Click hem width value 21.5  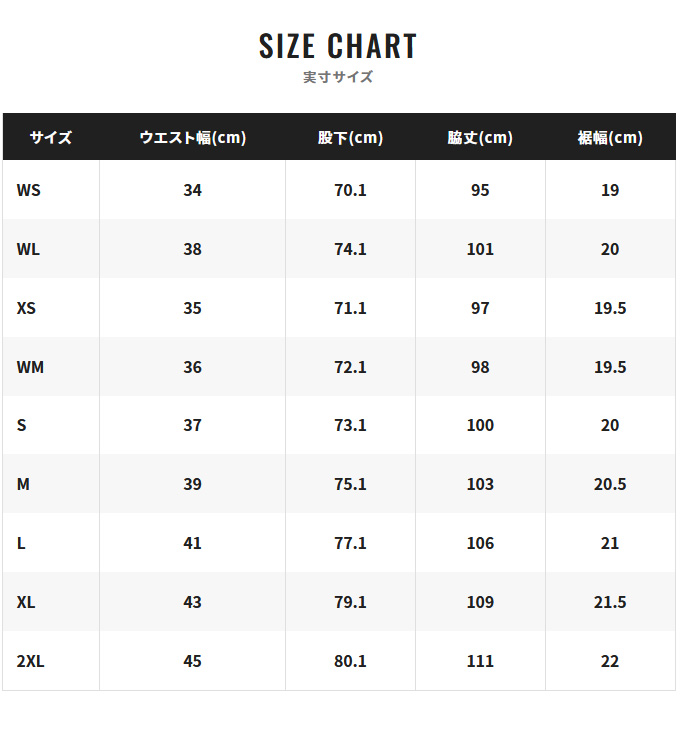point(610,602)
